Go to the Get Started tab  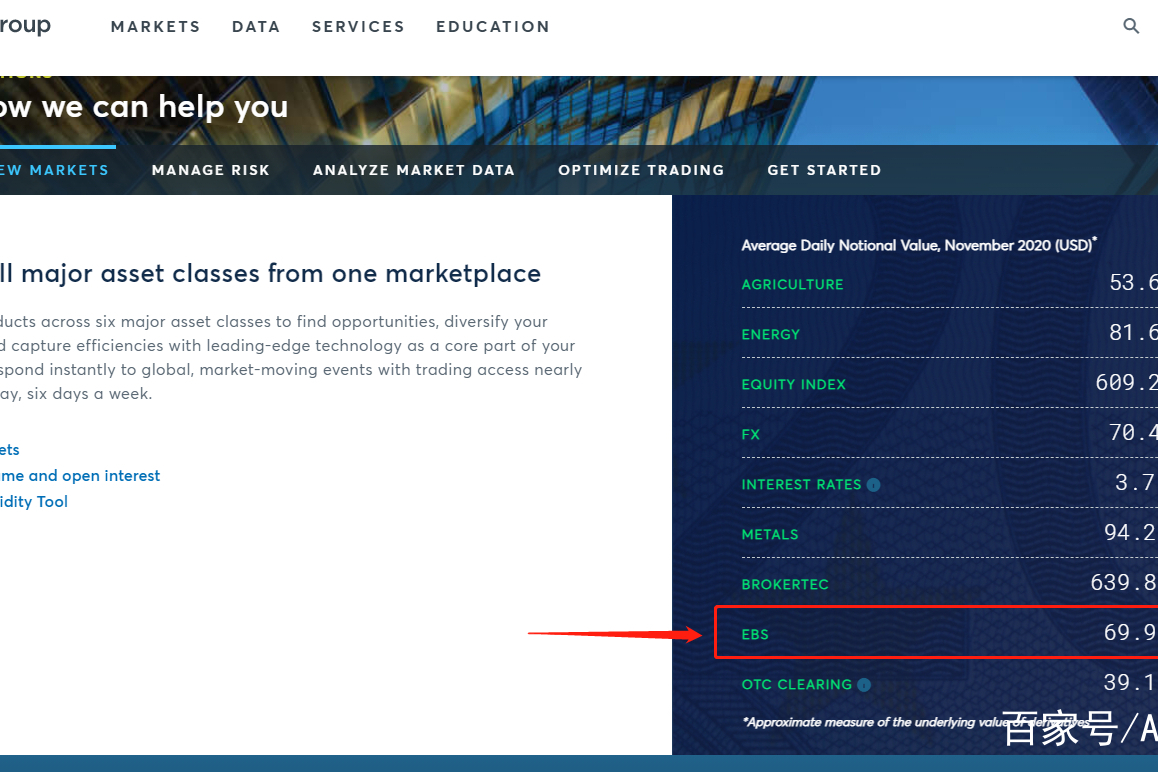[824, 170]
